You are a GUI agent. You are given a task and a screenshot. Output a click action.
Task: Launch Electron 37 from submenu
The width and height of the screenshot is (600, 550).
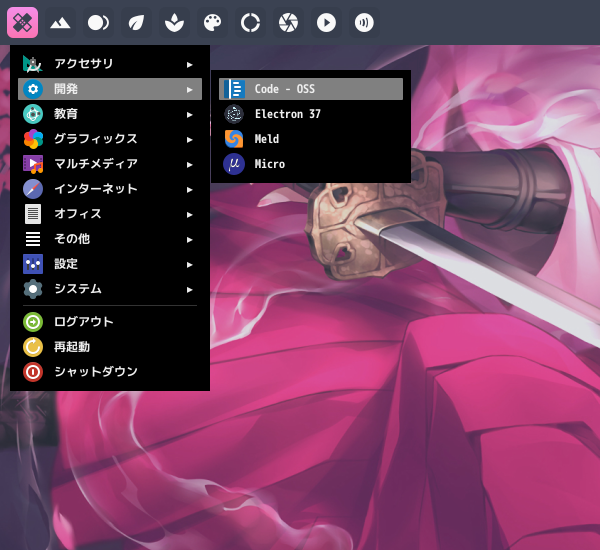[x=311, y=114]
